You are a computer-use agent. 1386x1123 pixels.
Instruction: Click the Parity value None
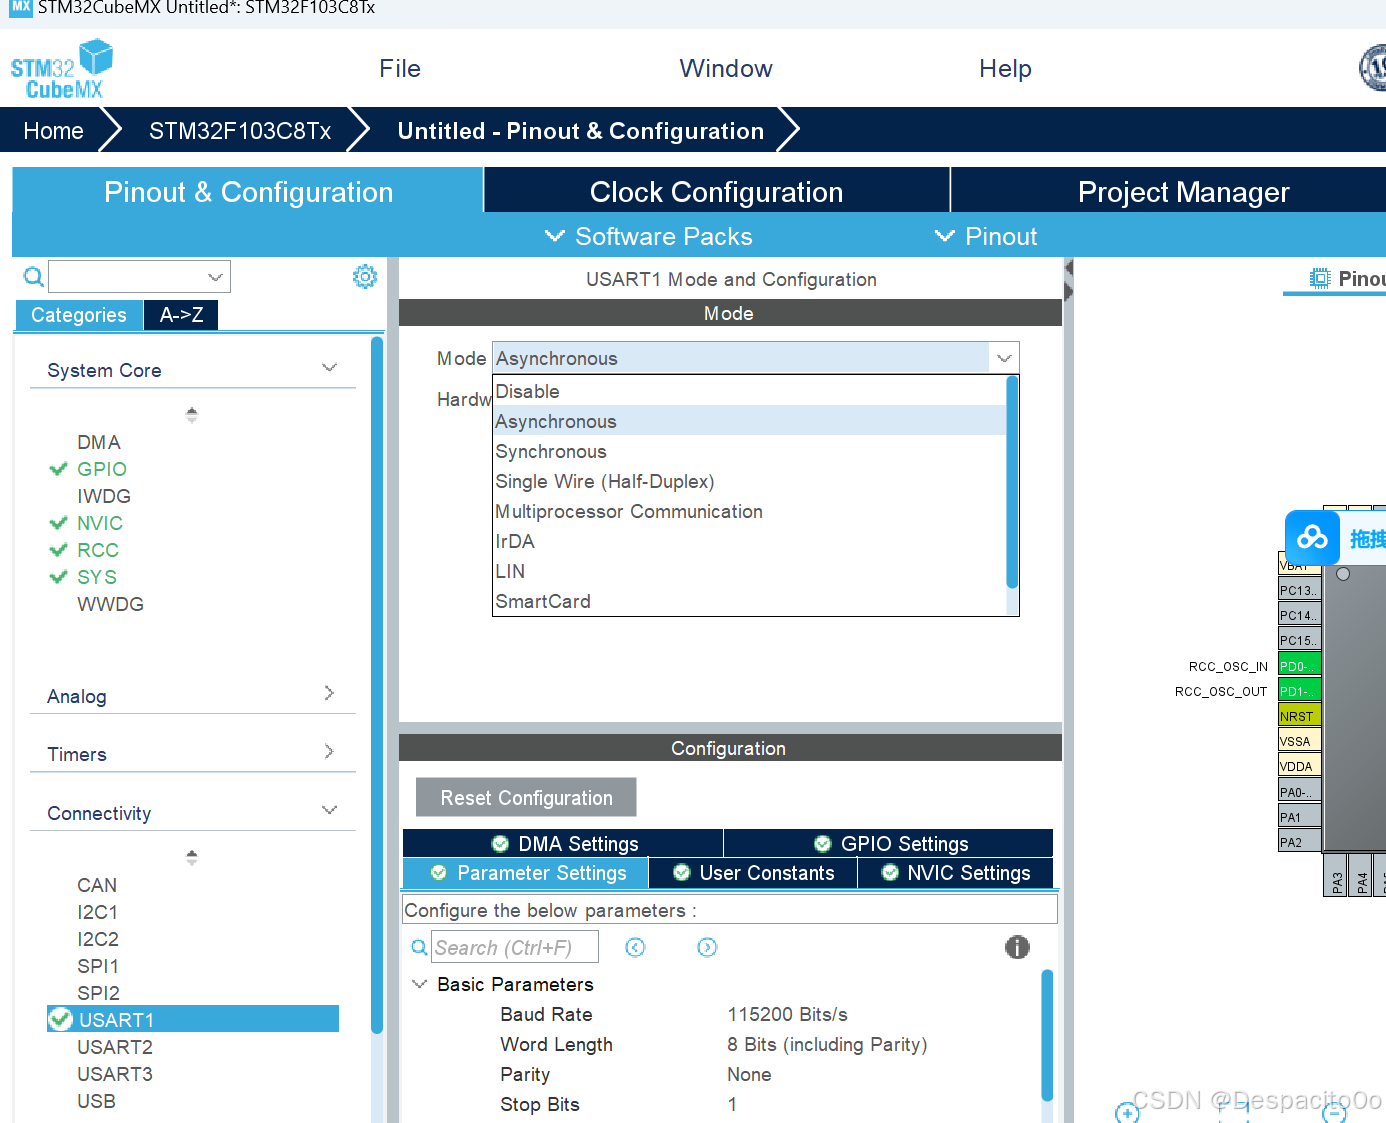(749, 1074)
